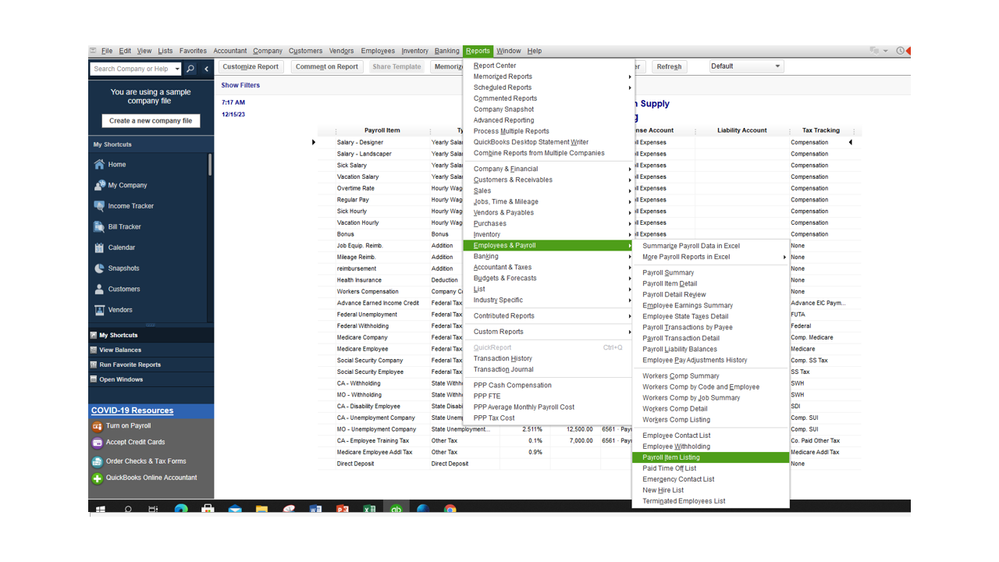Screen dimensions: 999x562
Task: Open the Employees menu in menu bar
Action: point(377,51)
